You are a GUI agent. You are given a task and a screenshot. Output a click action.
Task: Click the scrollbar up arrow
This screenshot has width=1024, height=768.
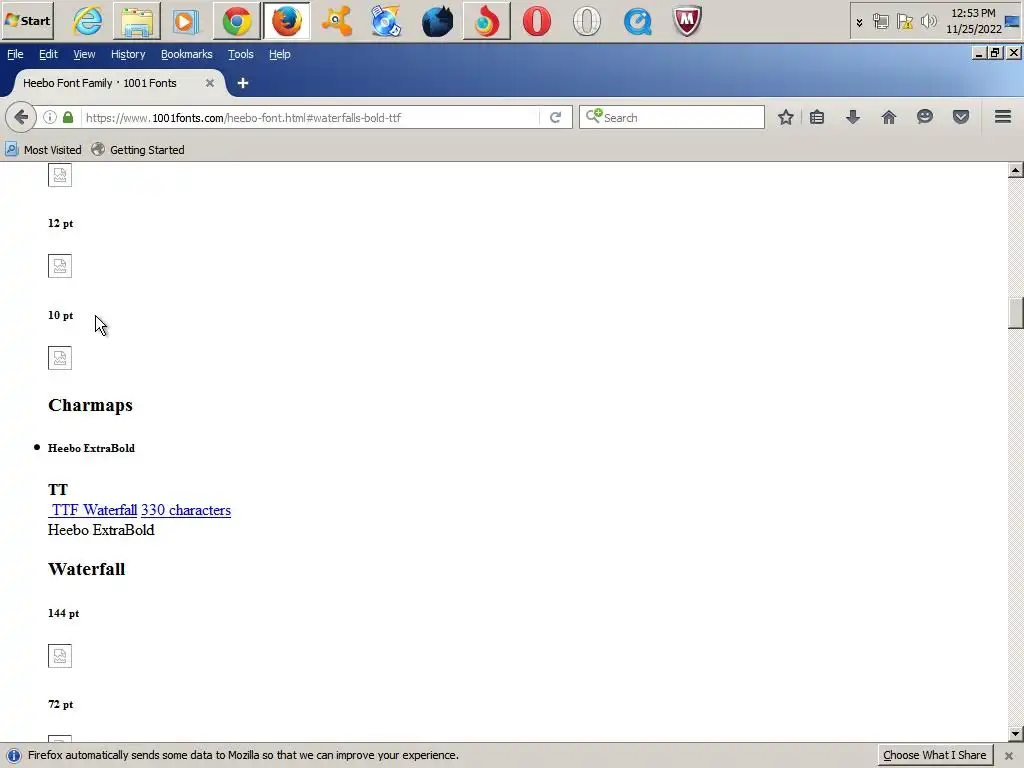point(1016,170)
